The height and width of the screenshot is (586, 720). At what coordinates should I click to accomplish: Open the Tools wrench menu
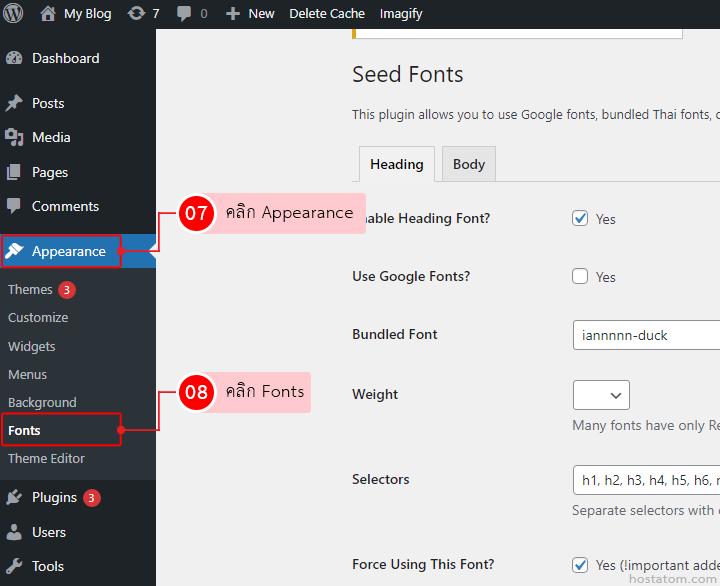click(x=14, y=566)
